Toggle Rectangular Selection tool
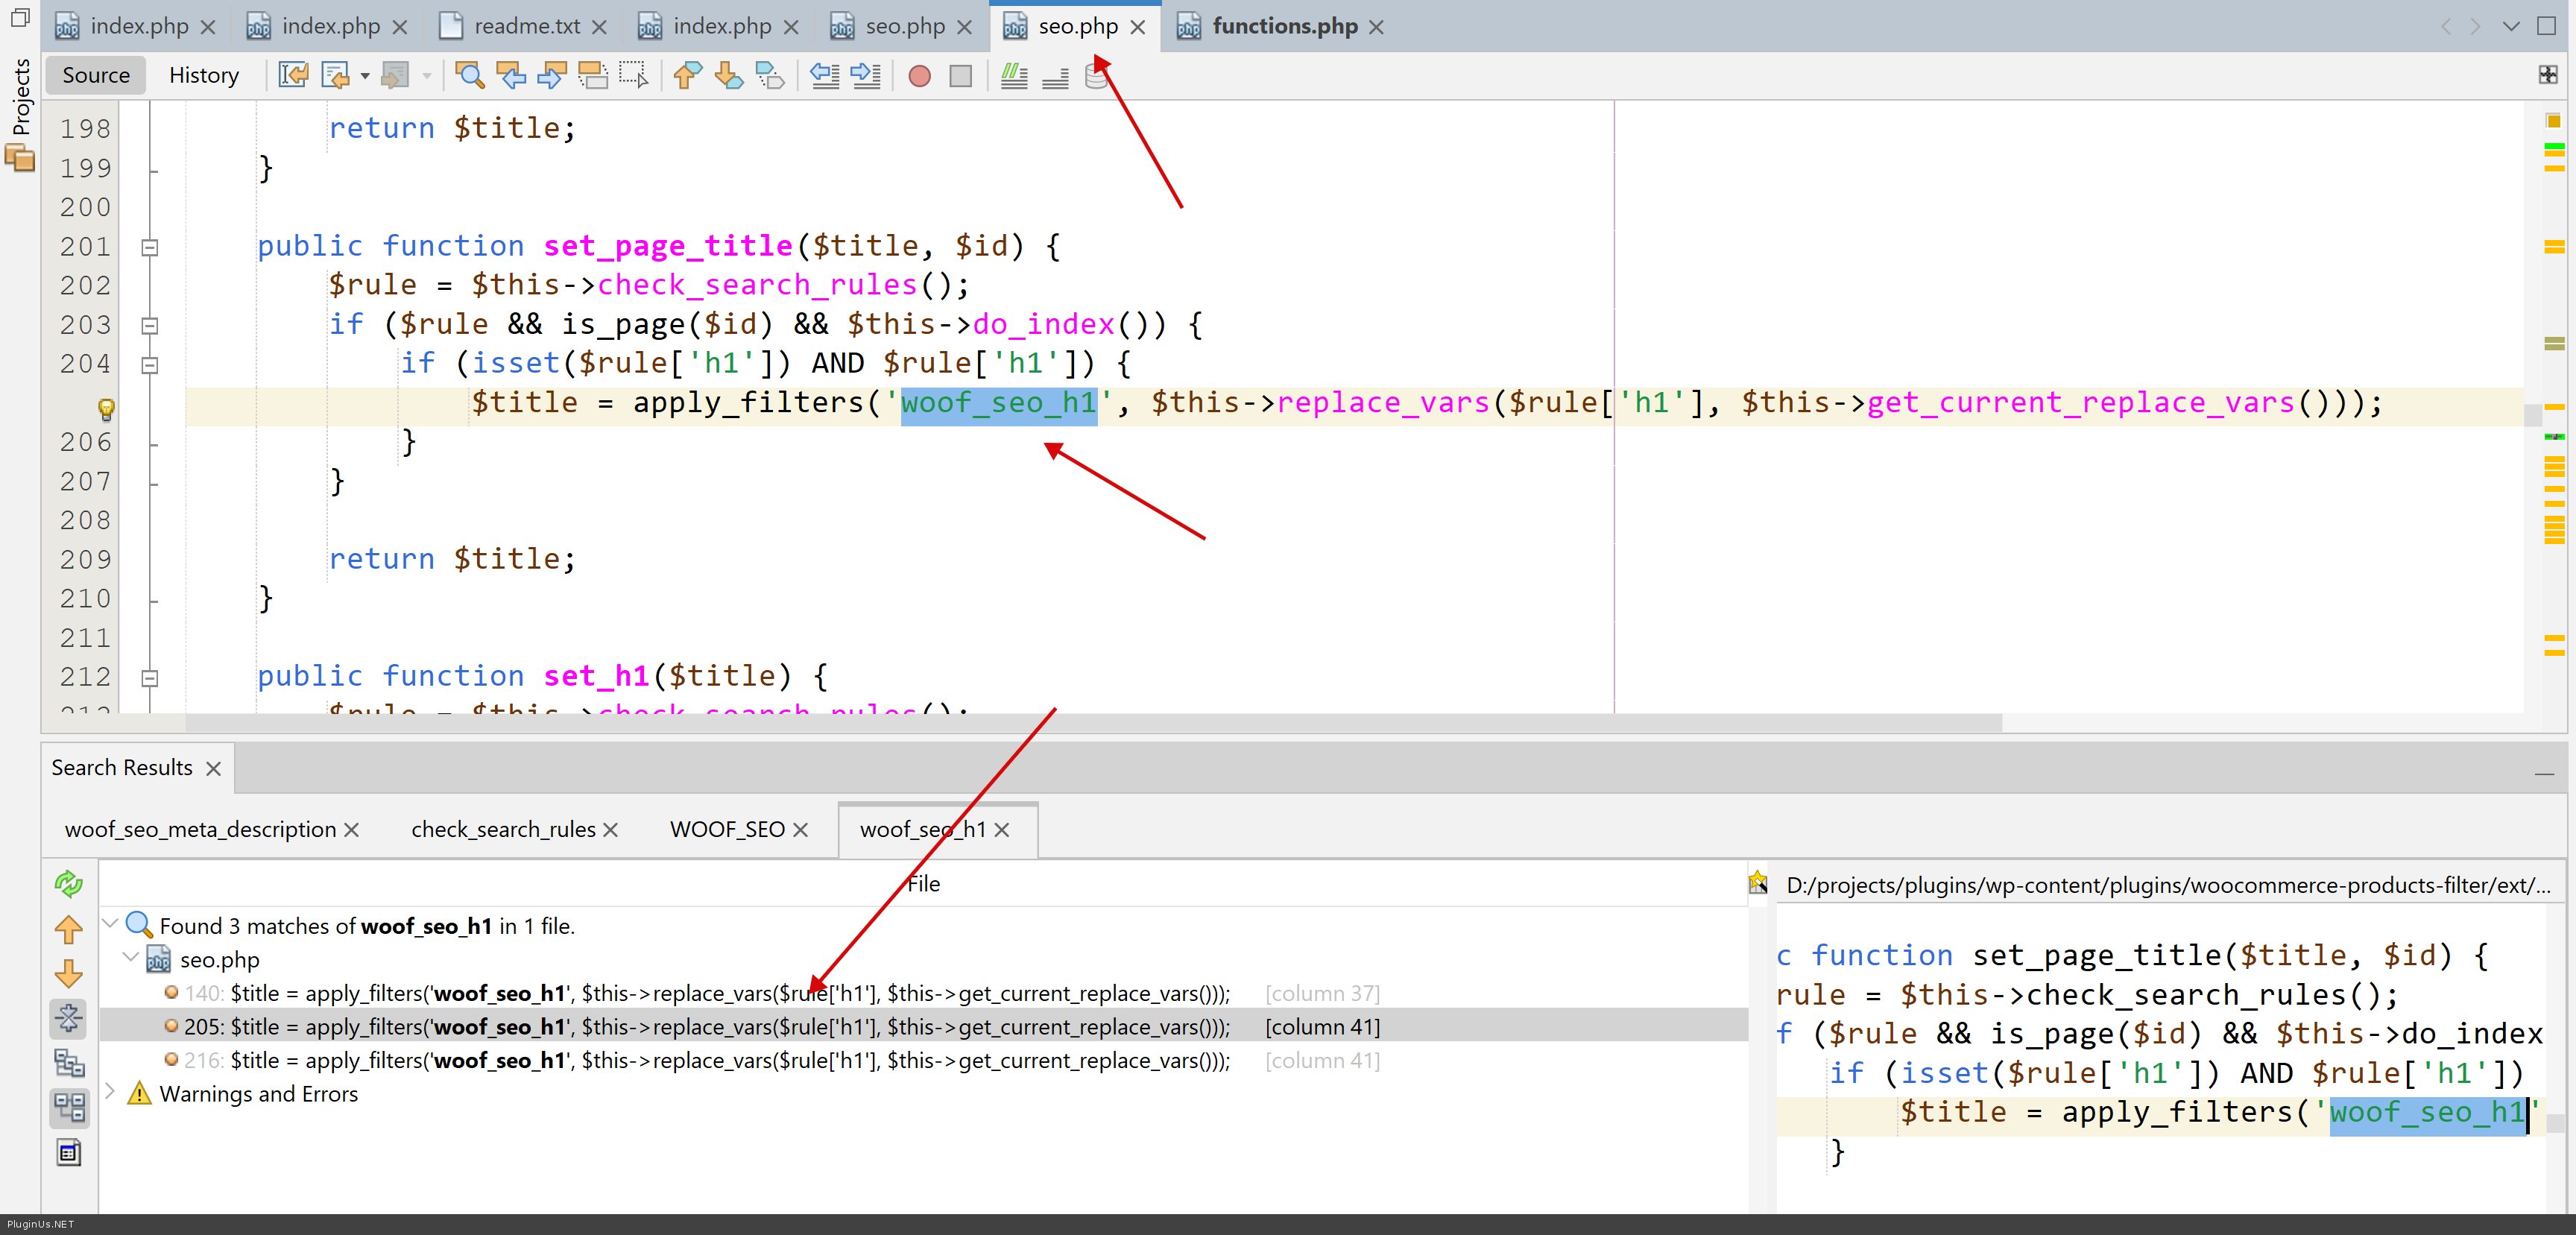This screenshot has width=2576, height=1235. (x=633, y=76)
